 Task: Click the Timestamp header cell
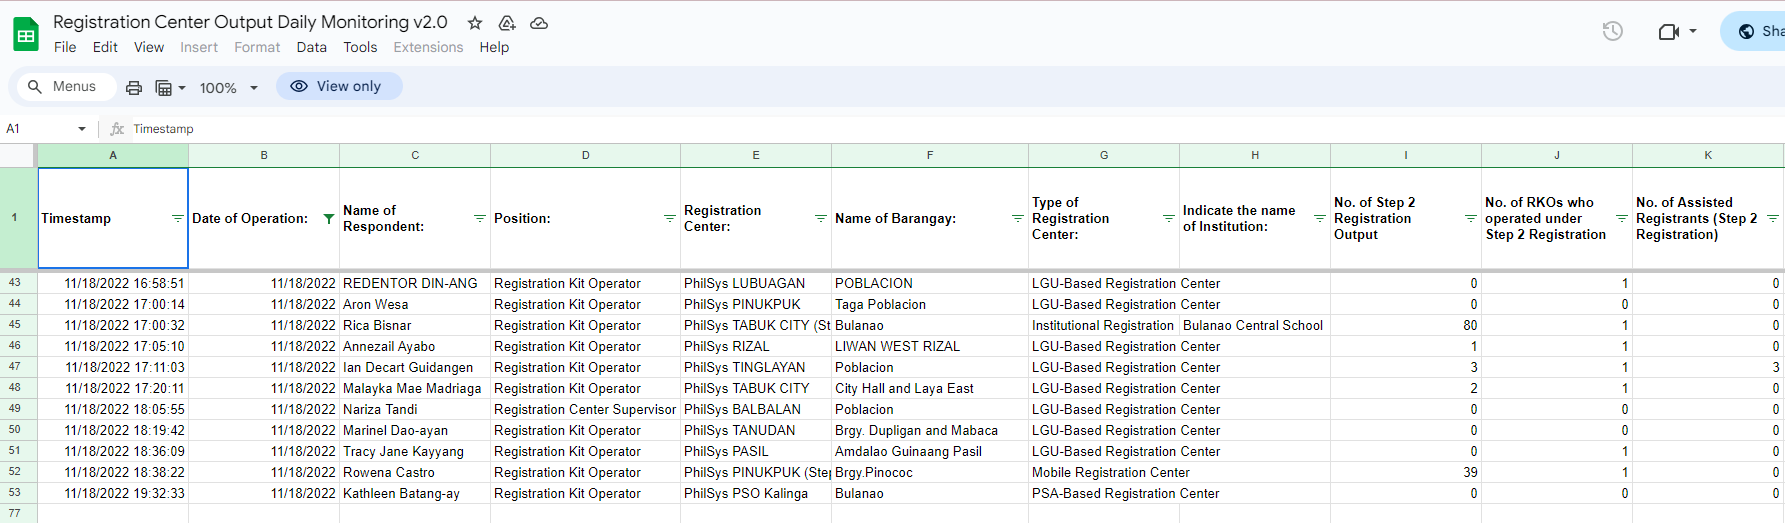point(113,218)
